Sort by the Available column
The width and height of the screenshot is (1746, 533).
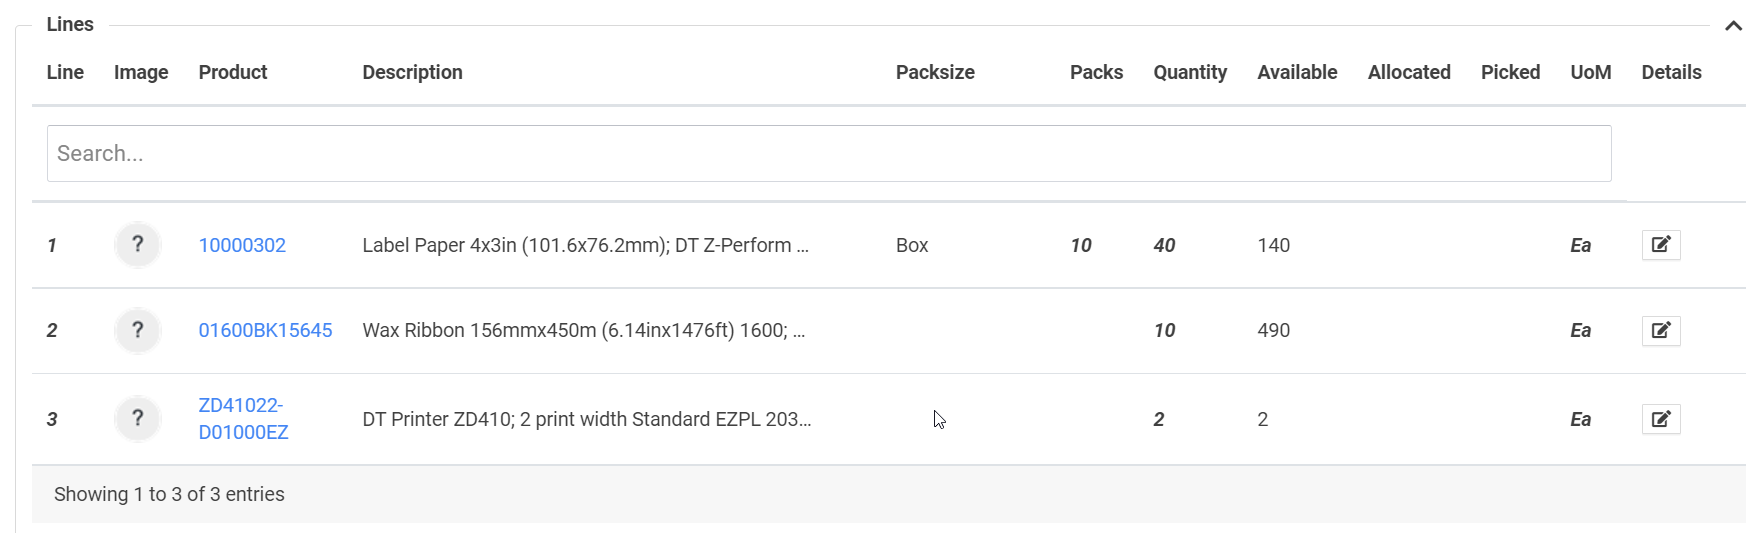[x=1297, y=72]
